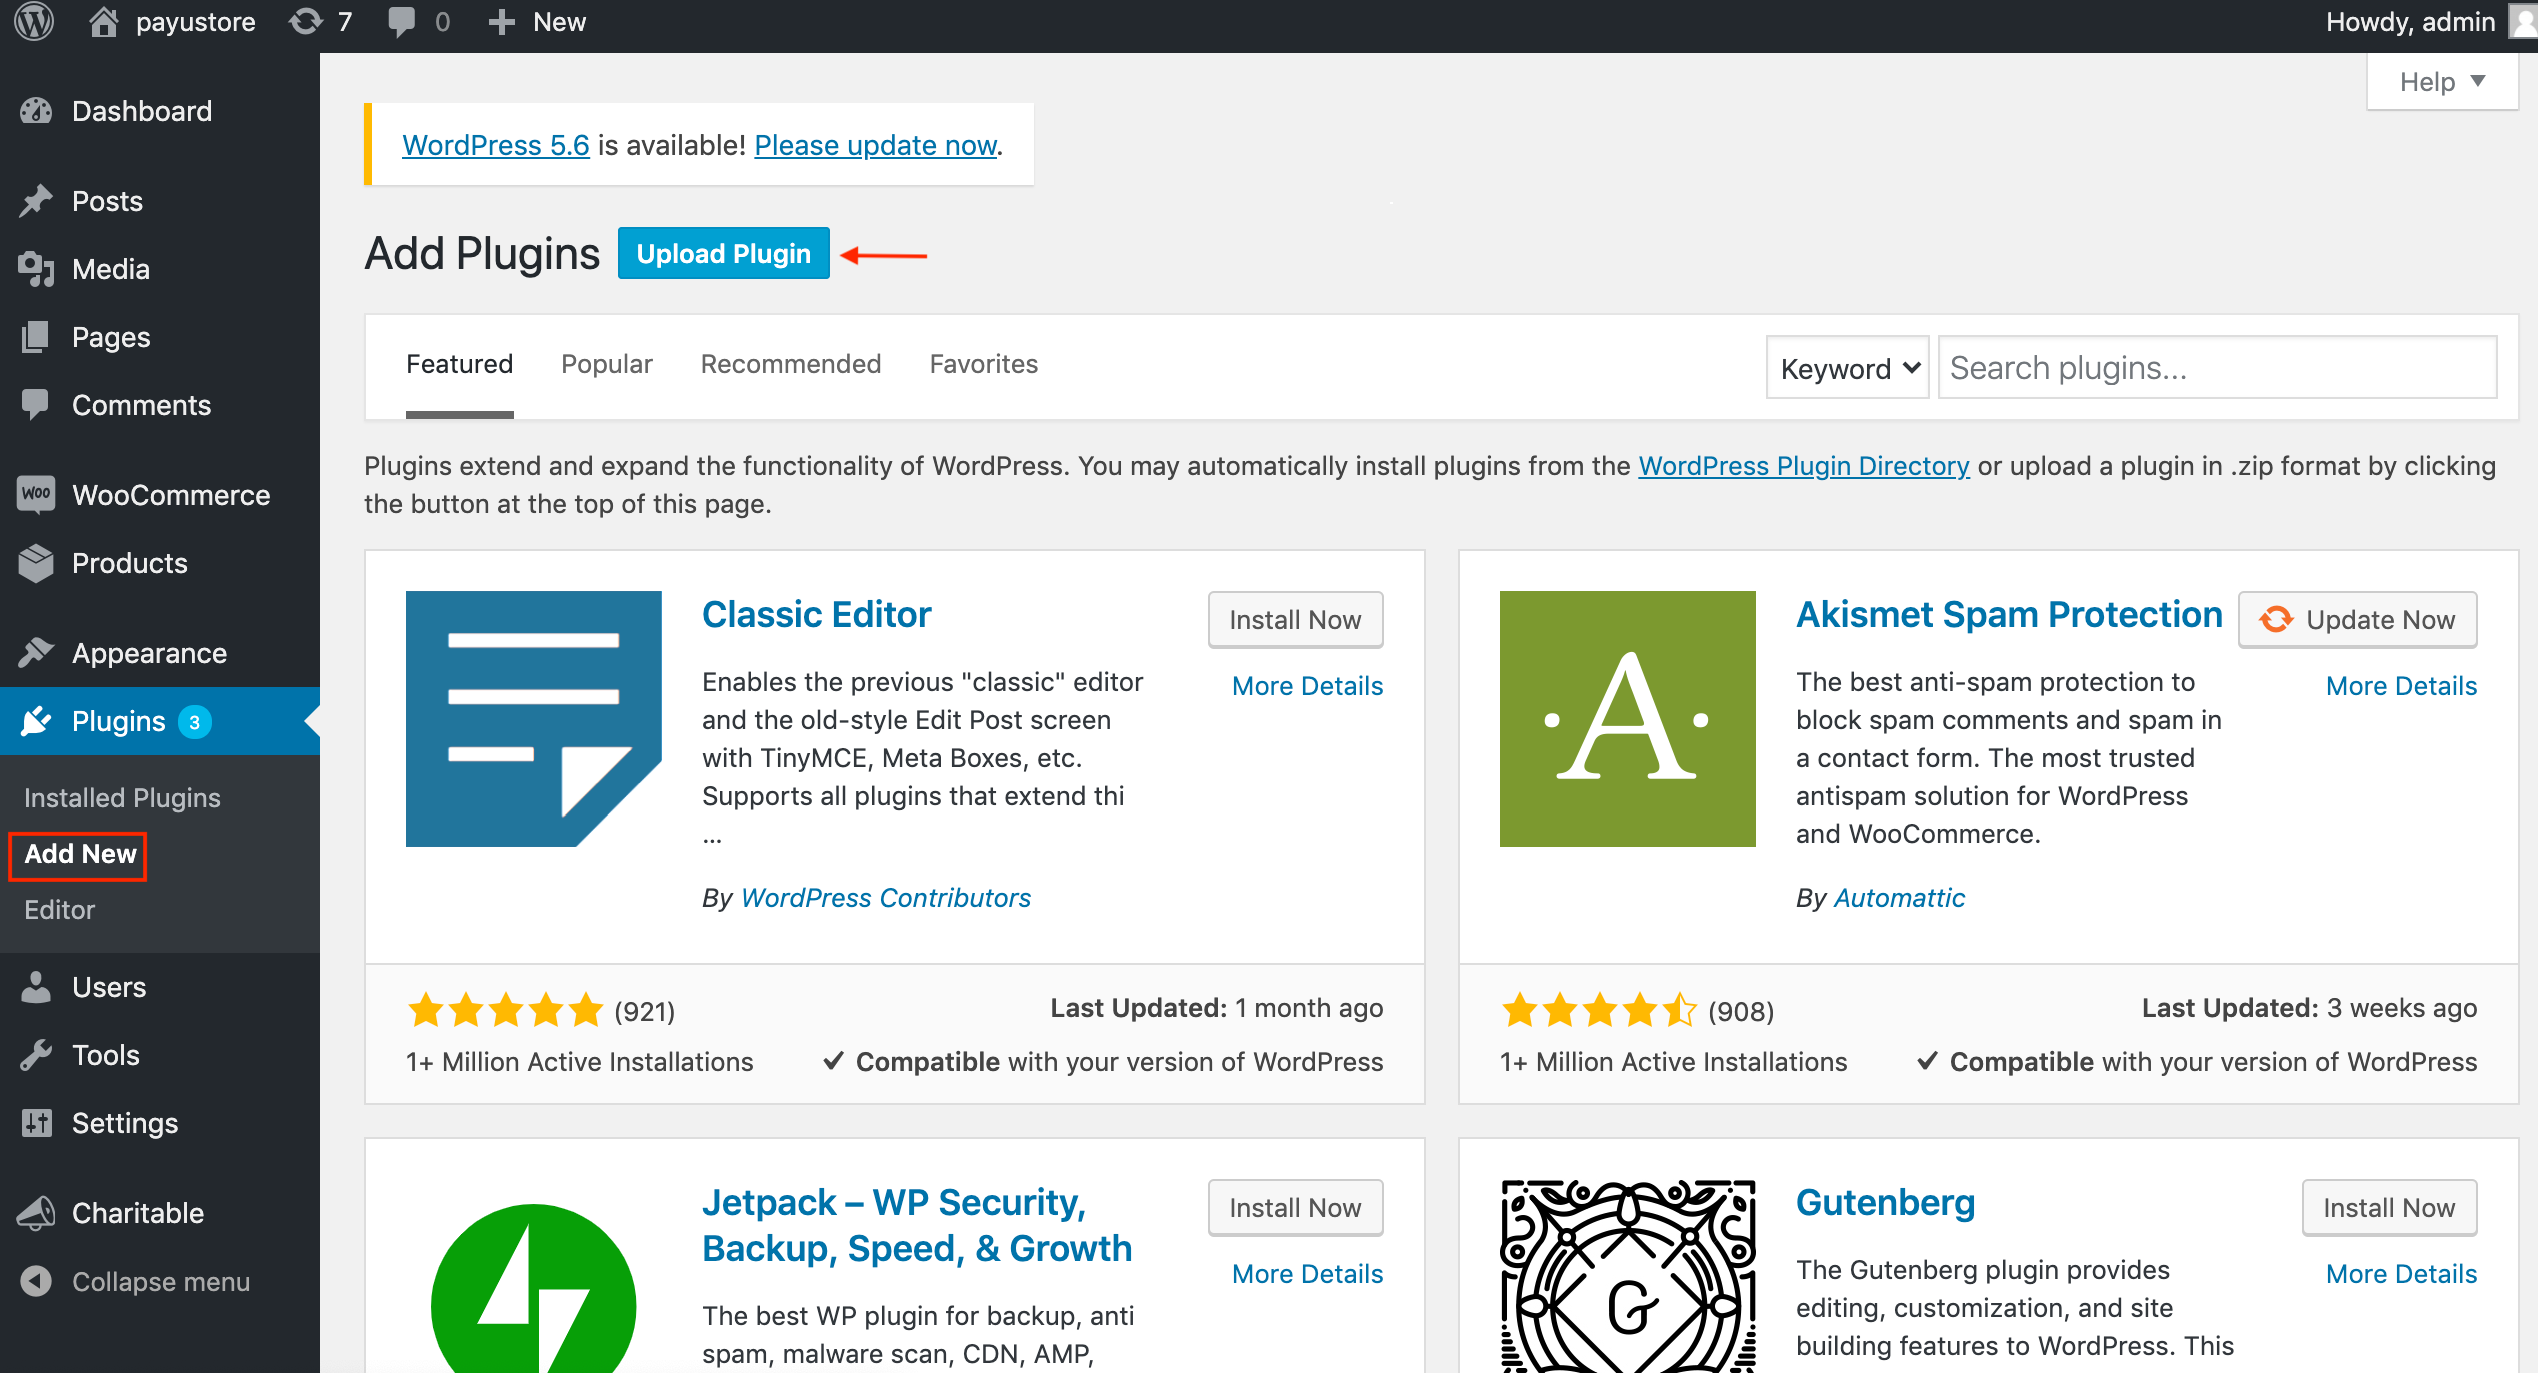Open More Details for Gutenberg
Viewport: 2538px width, 1373px height.
pos(2401,1274)
